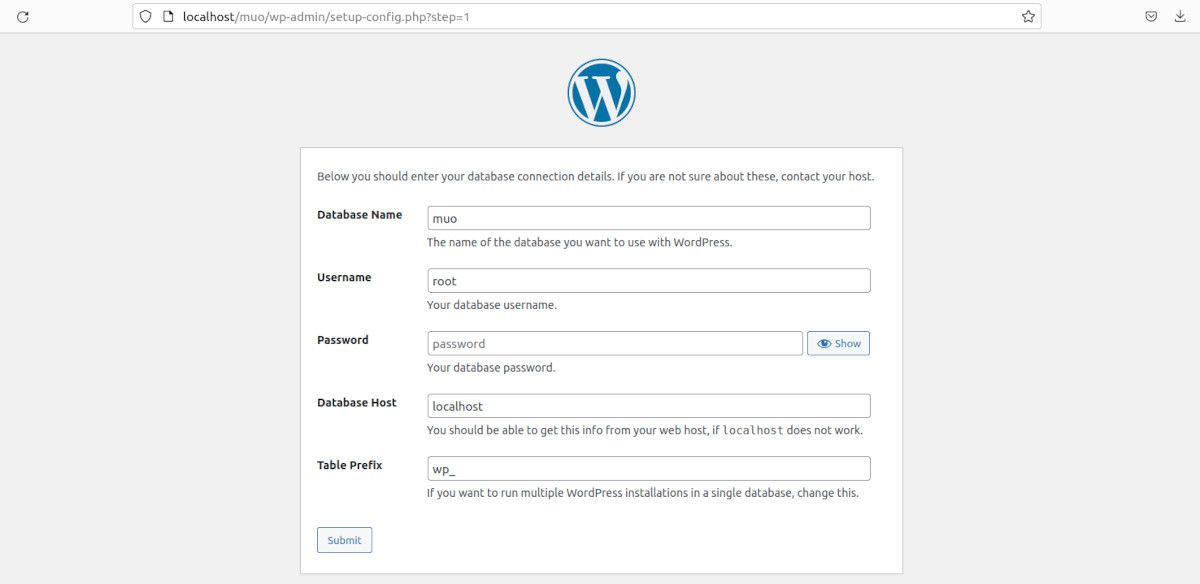Click into the Password input box
Screen dimensions: 1200x584
tap(614, 344)
